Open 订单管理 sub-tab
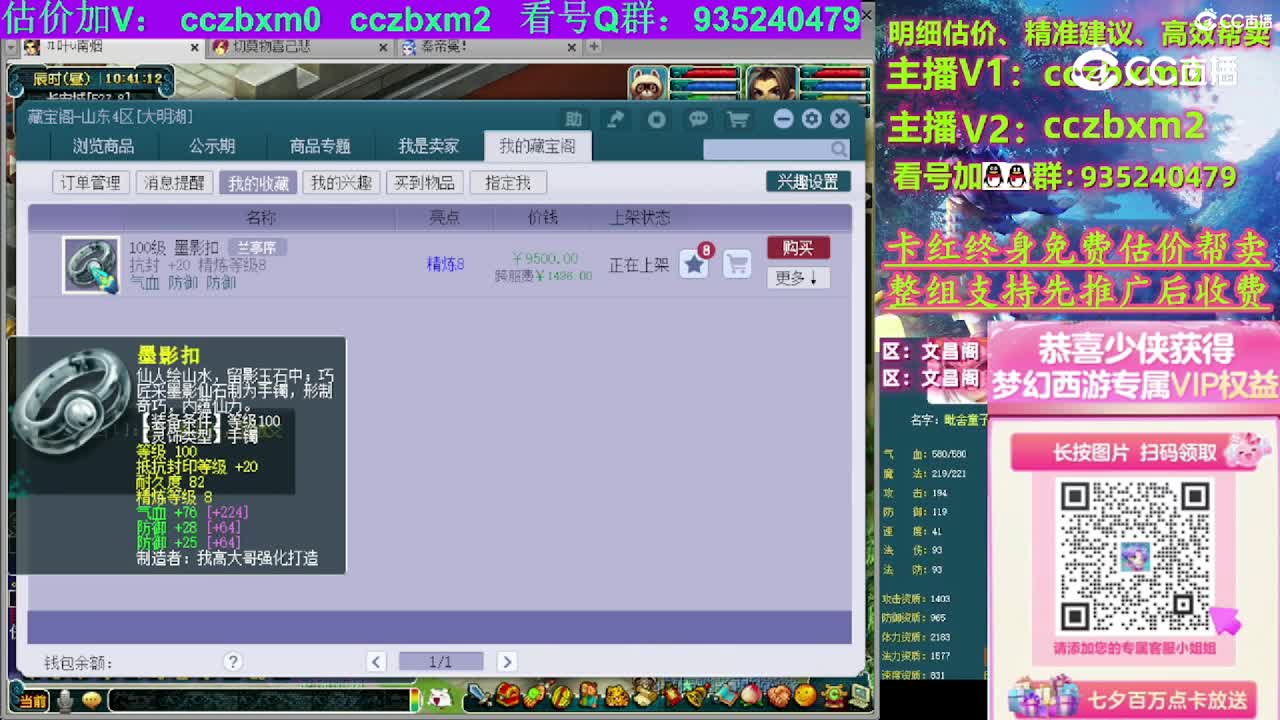The height and width of the screenshot is (720, 1280). click(x=90, y=183)
